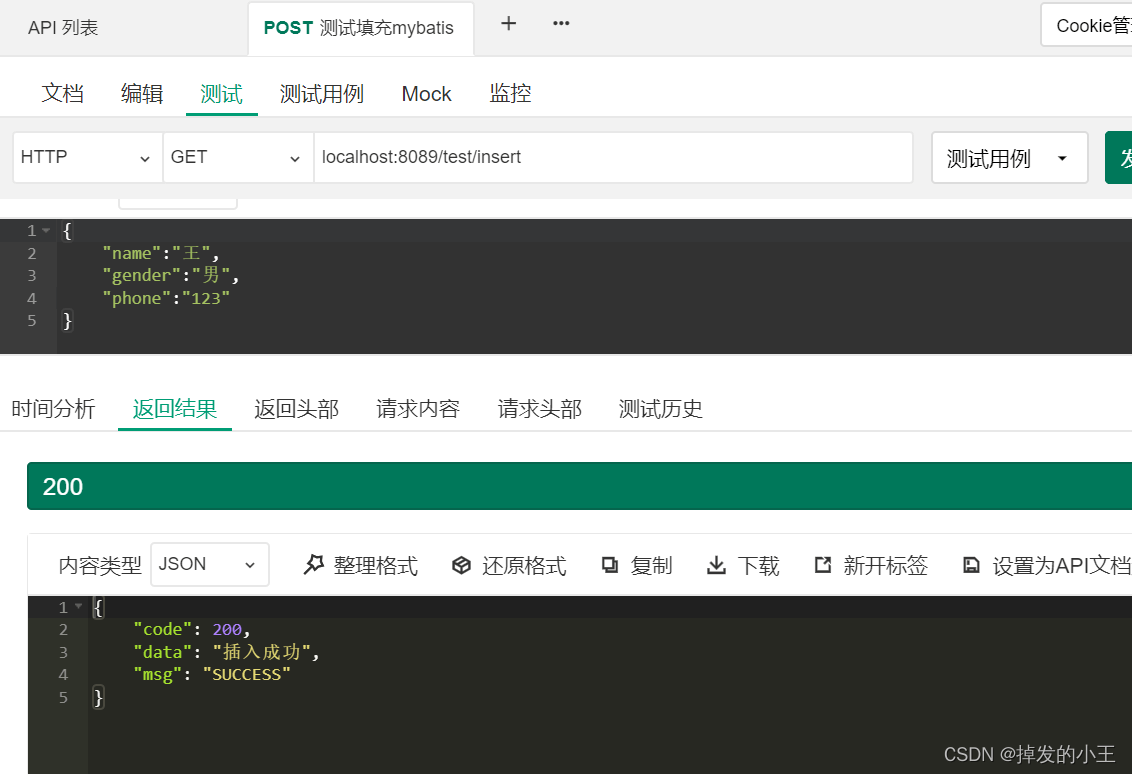
Task: Click the copy (复制) icon
Action: pyautogui.click(x=610, y=565)
